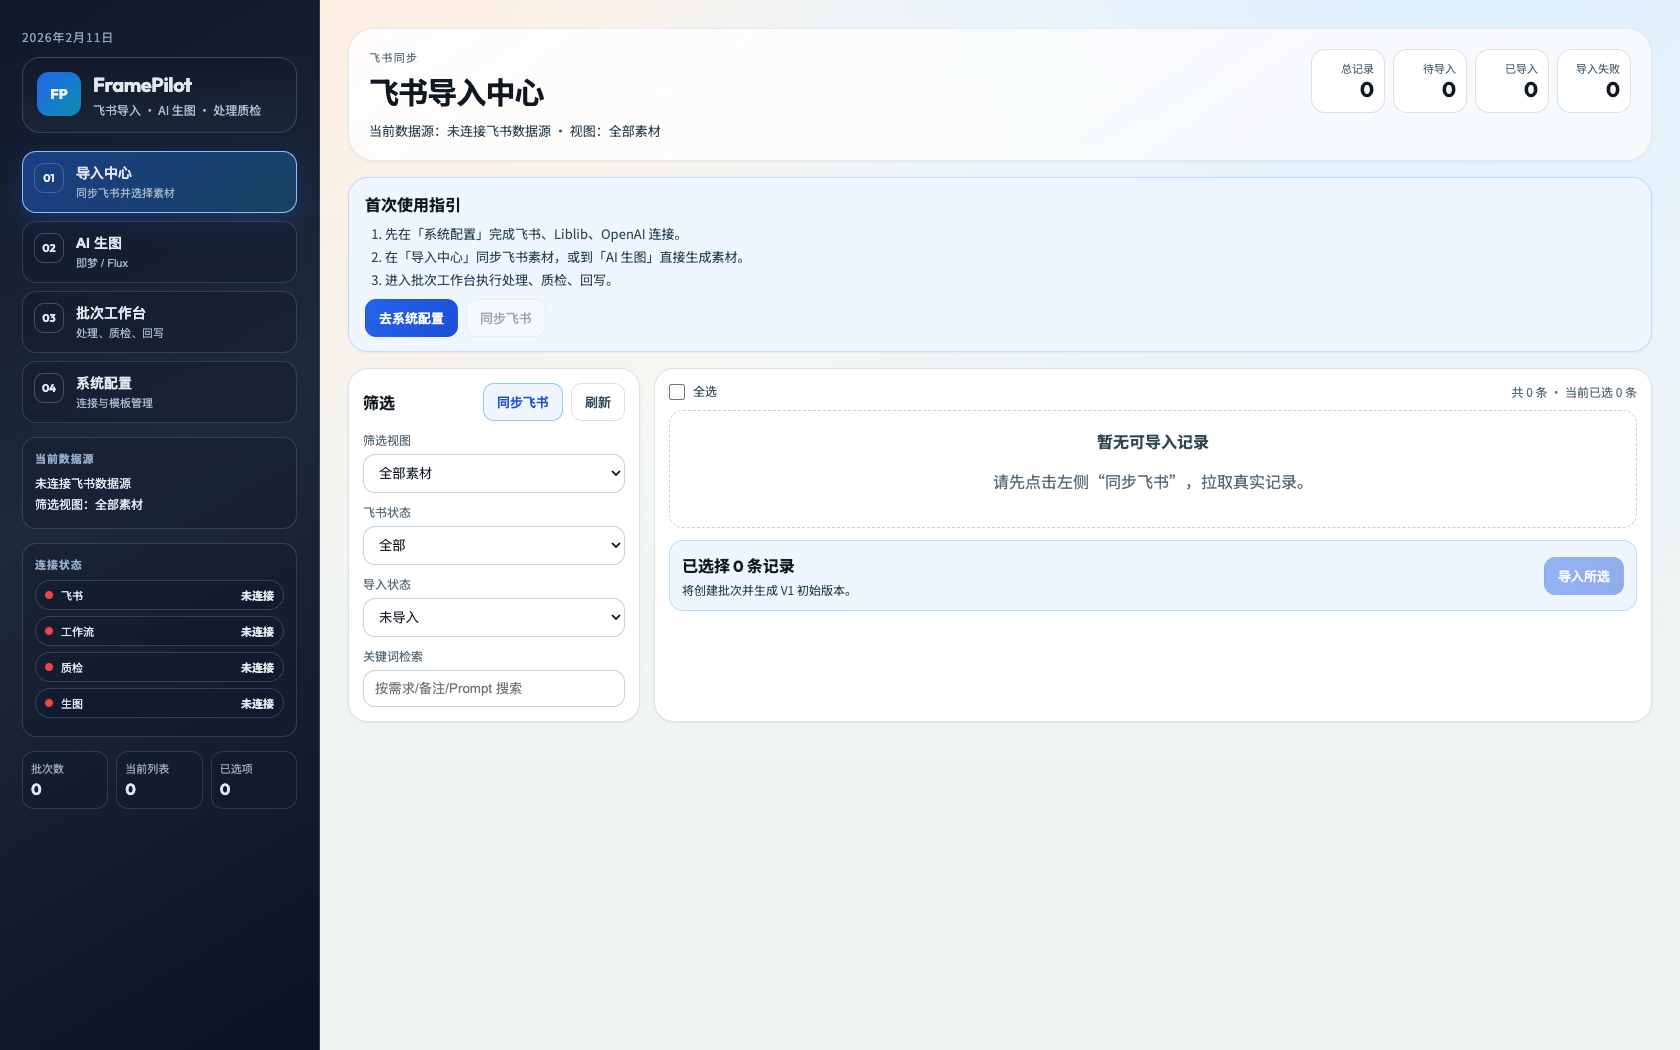
Task: Click the 生图 connection status indicator
Action: pos(158,703)
